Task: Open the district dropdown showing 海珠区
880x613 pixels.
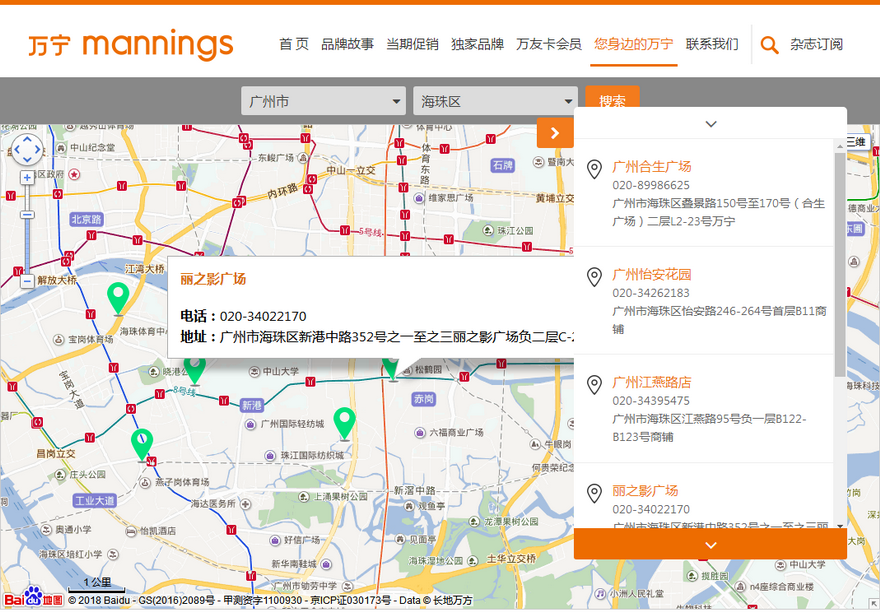Action: coord(496,101)
